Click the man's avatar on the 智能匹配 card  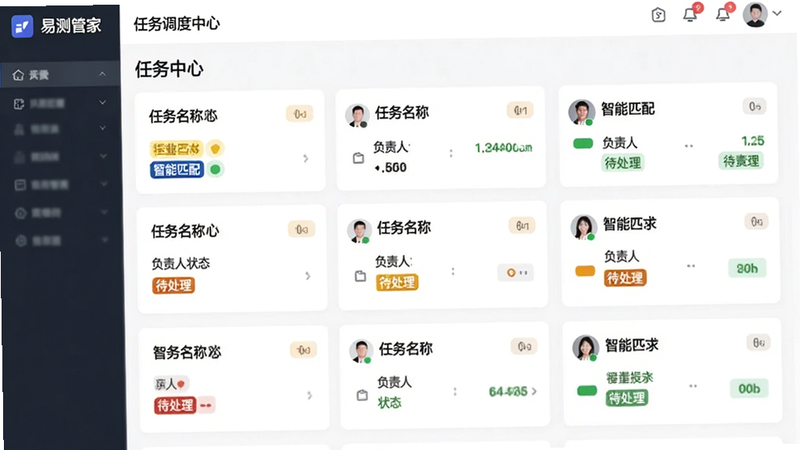coord(581,112)
